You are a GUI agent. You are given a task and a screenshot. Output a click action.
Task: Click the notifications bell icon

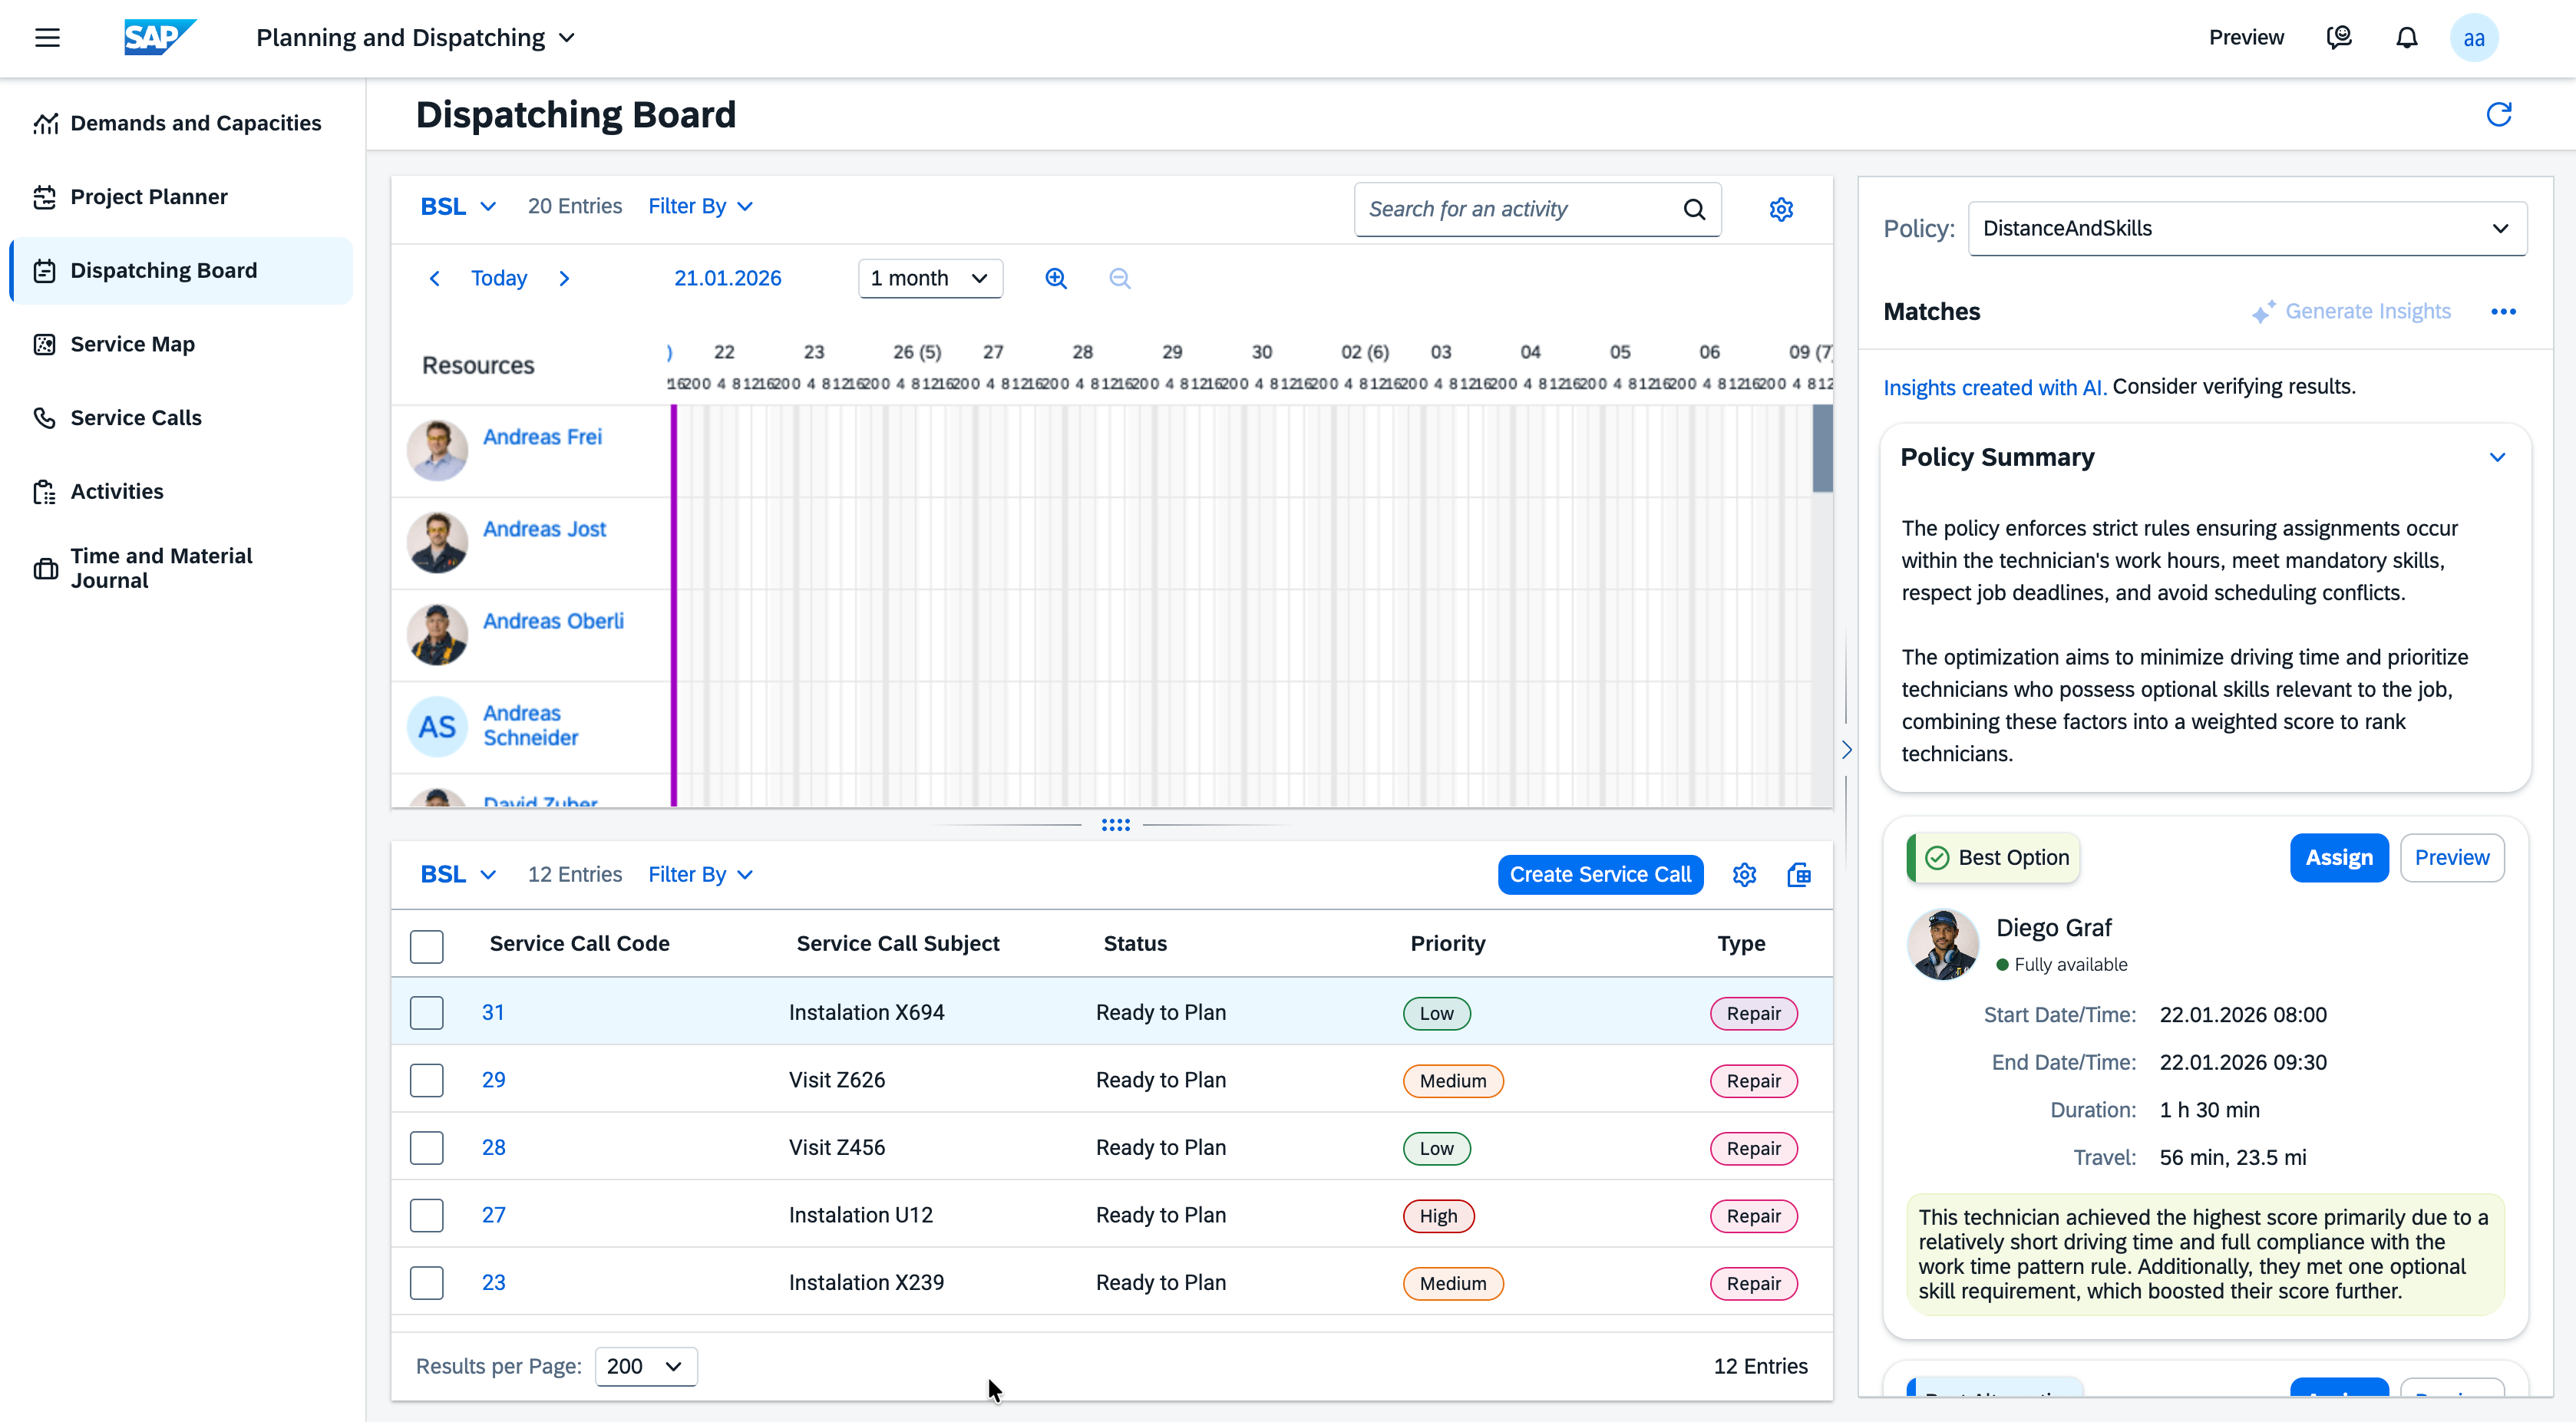click(2406, 38)
